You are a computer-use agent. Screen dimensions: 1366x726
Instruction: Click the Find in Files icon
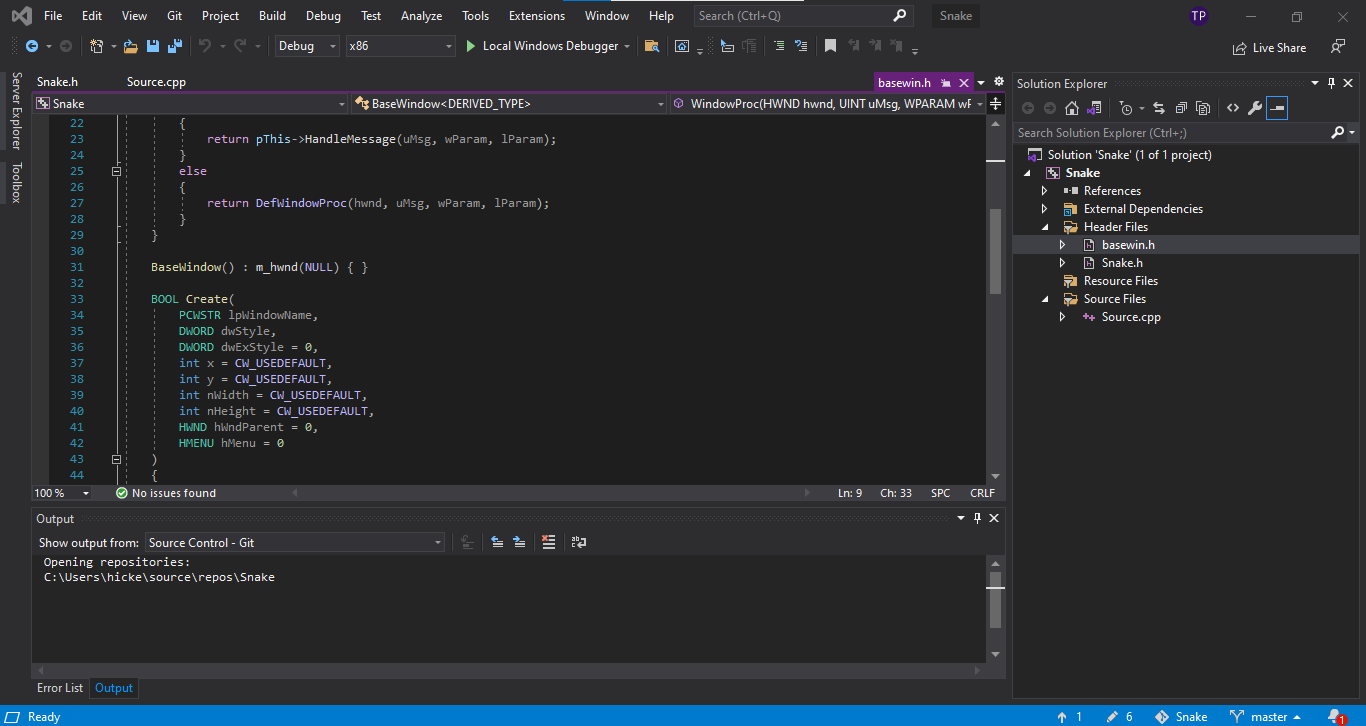(652, 46)
